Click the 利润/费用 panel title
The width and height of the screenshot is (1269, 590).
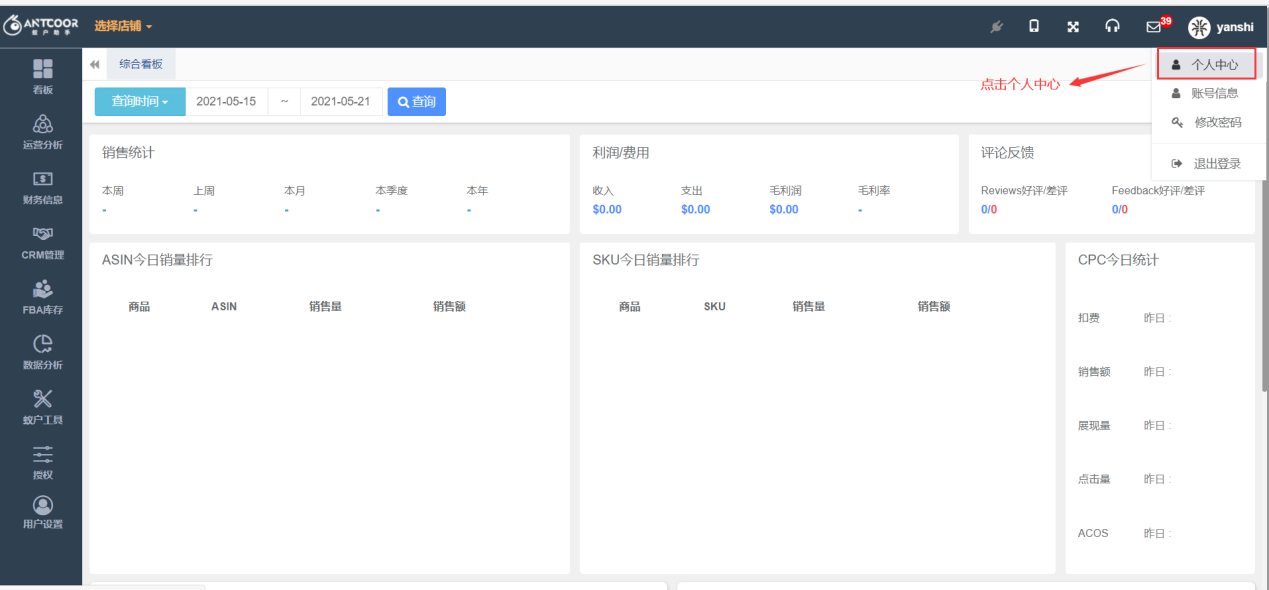(621, 153)
